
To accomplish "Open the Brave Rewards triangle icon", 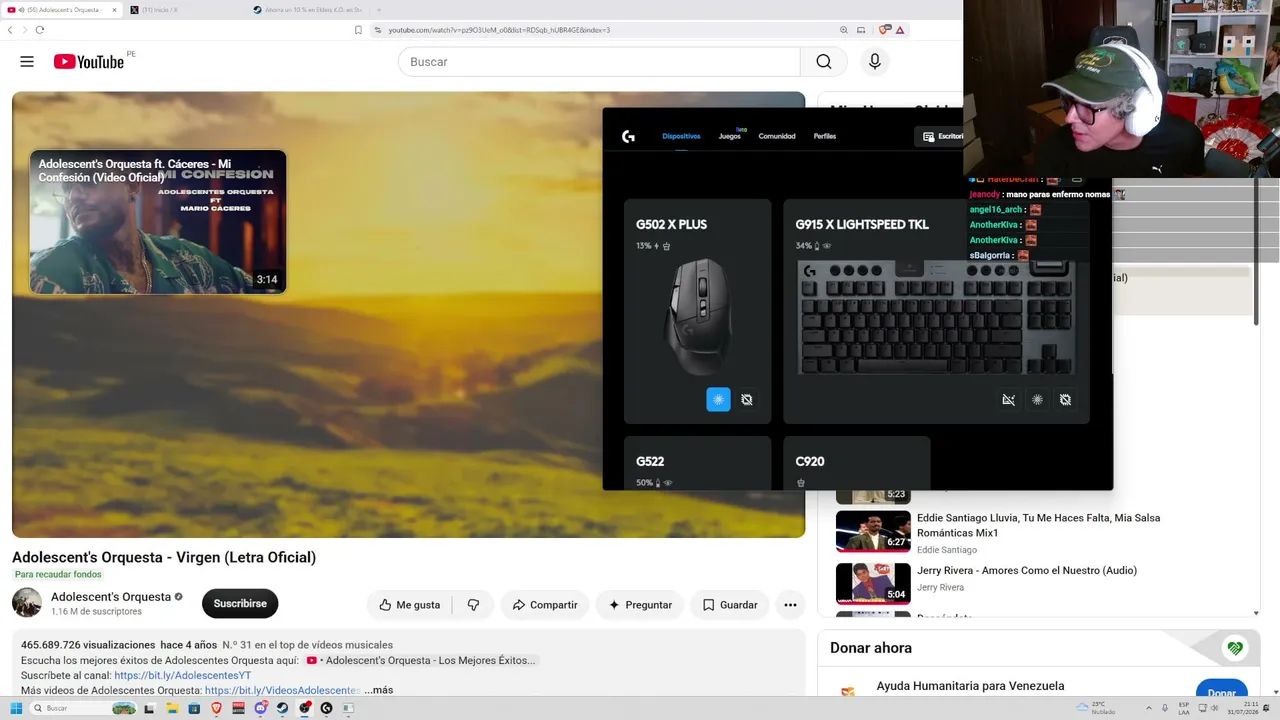I will [x=900, y=30].
